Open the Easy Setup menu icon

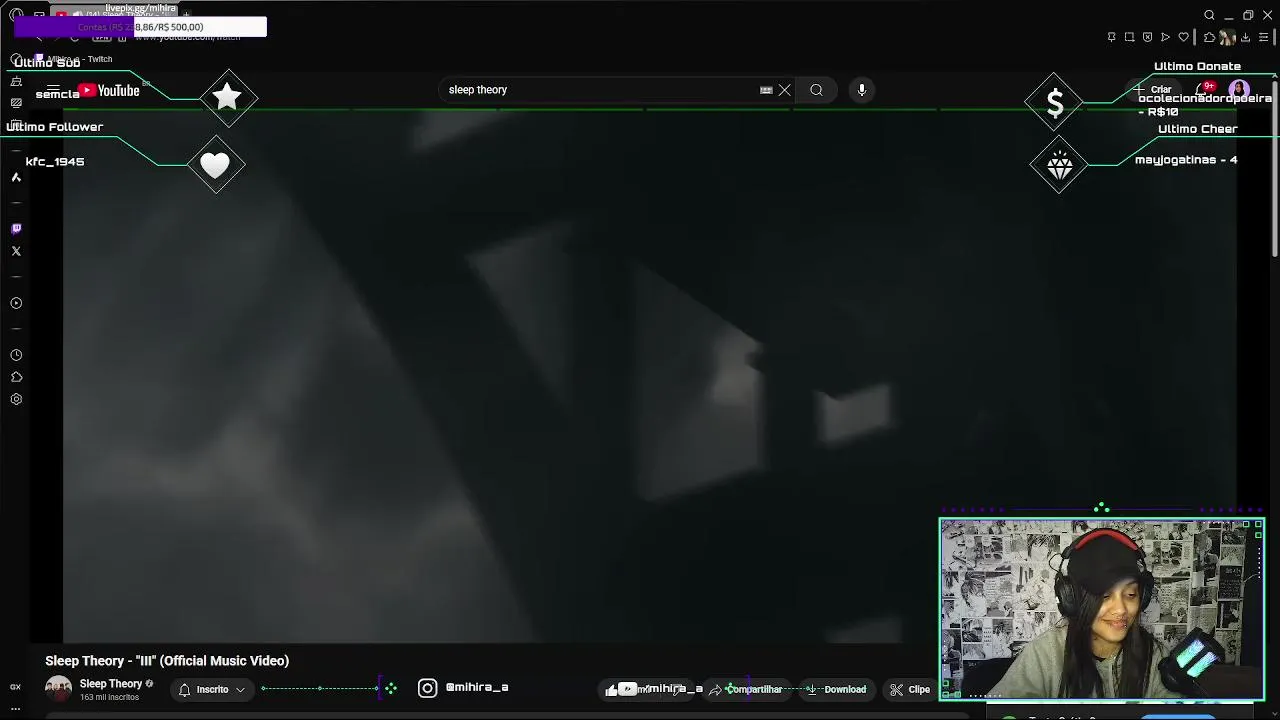coord(1263,37)
